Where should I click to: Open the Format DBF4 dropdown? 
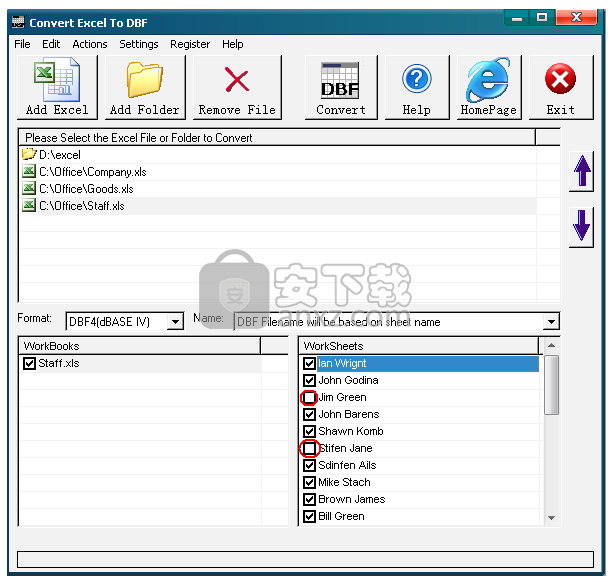pyautogui.click(x=175, y=322)
